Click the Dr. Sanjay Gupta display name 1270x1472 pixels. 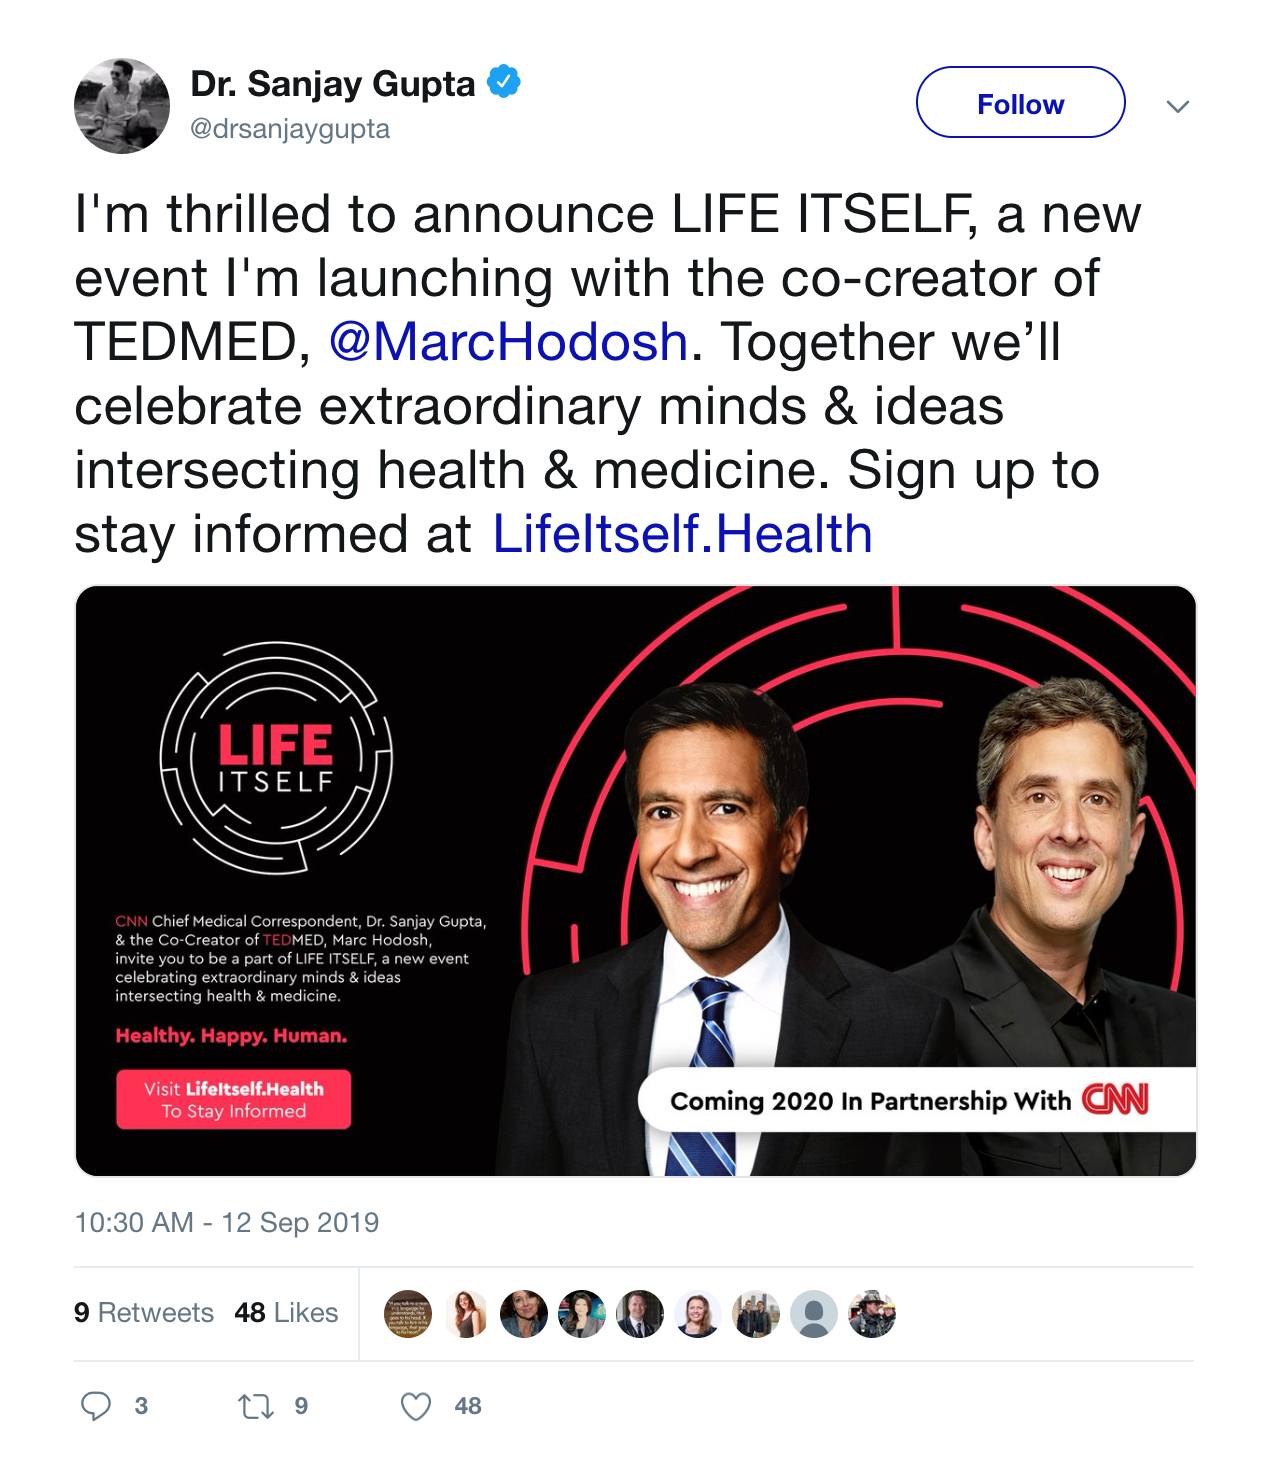pos(333,84)
